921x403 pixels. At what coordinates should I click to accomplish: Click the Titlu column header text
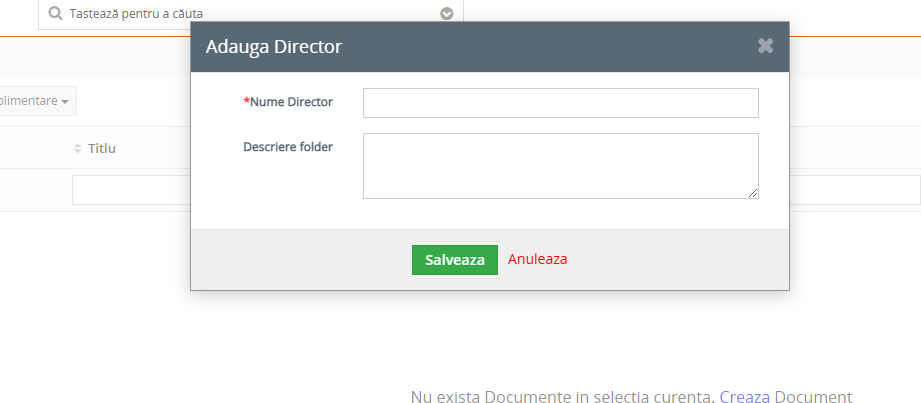[x=102, y=148]
